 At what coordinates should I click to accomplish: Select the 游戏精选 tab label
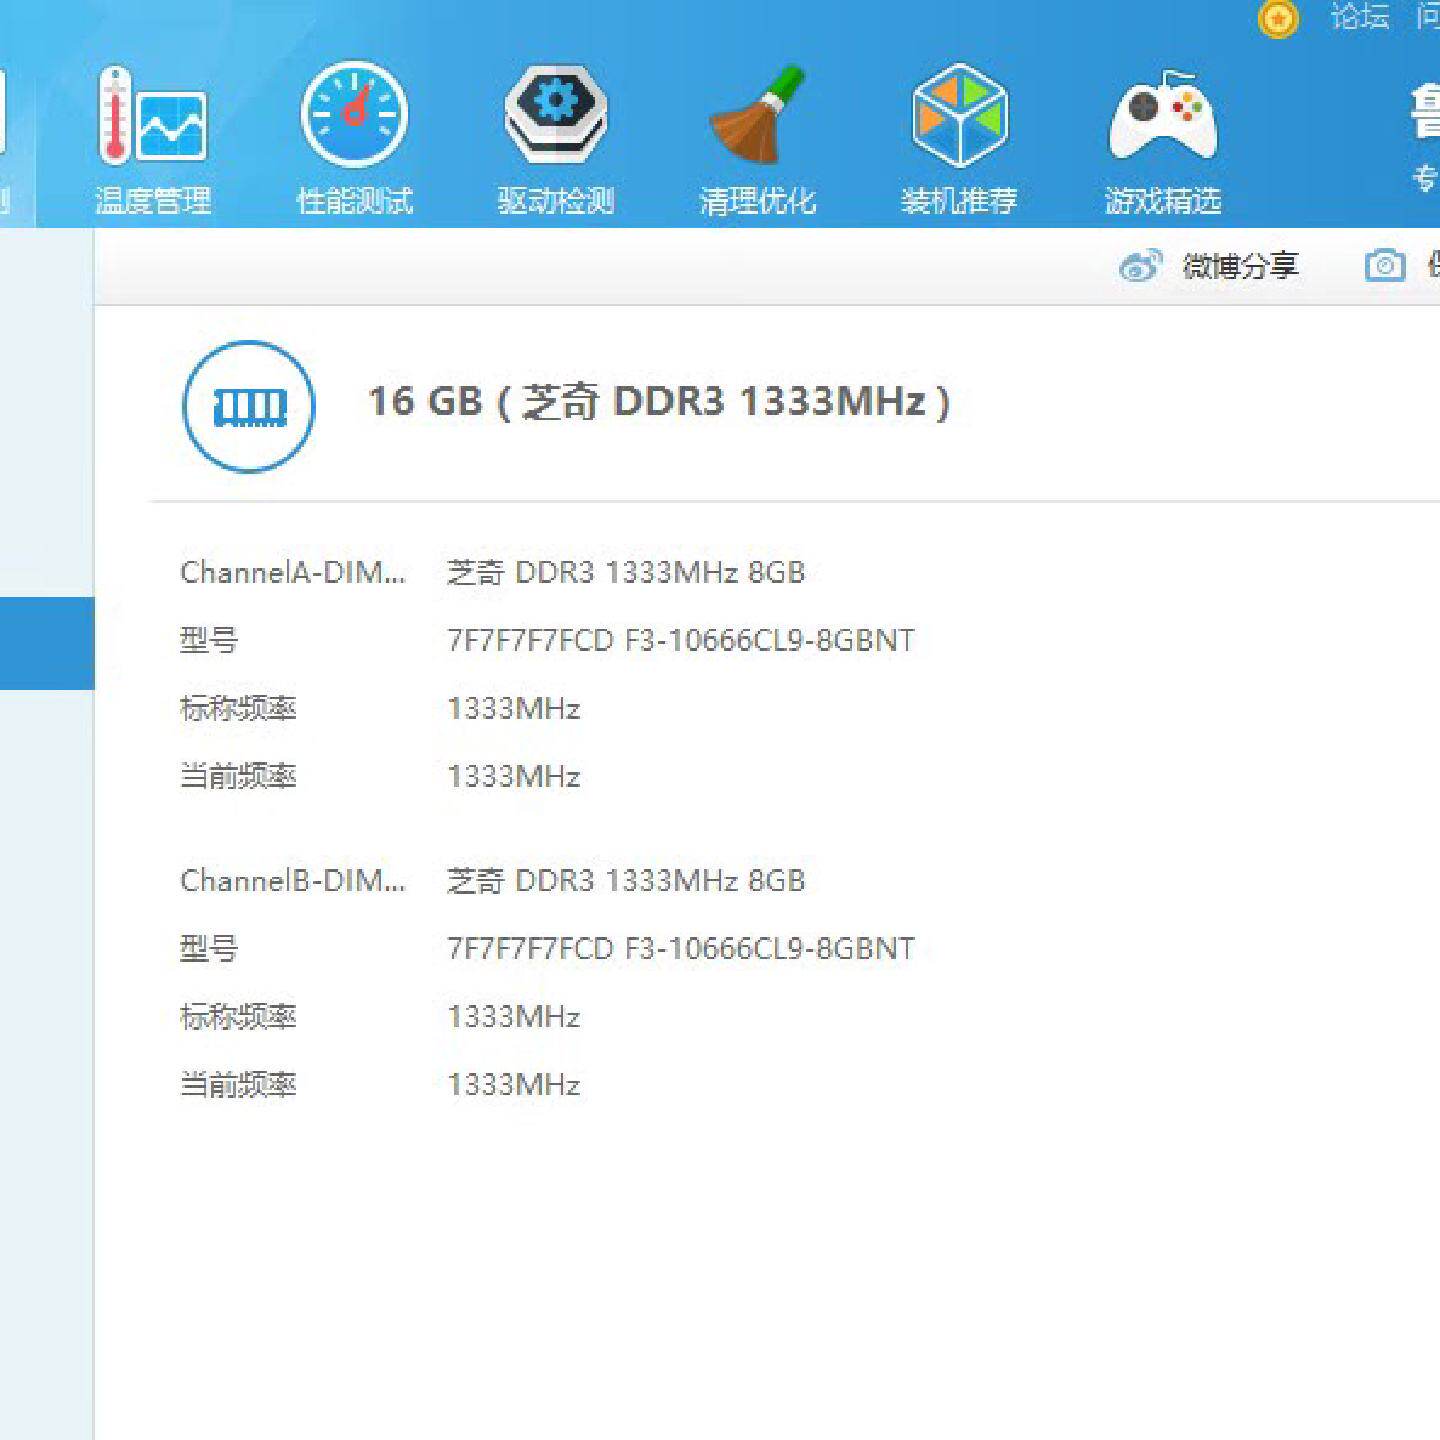pos(1163,201)
